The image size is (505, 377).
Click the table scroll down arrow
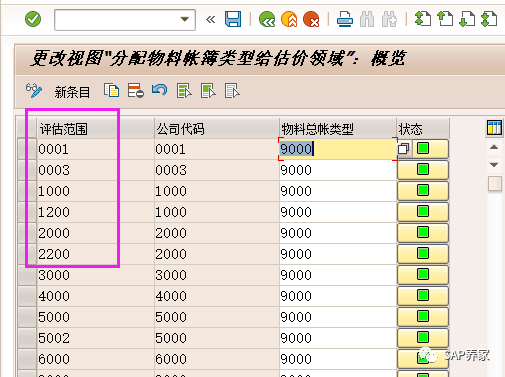click(x=494, y=165)
